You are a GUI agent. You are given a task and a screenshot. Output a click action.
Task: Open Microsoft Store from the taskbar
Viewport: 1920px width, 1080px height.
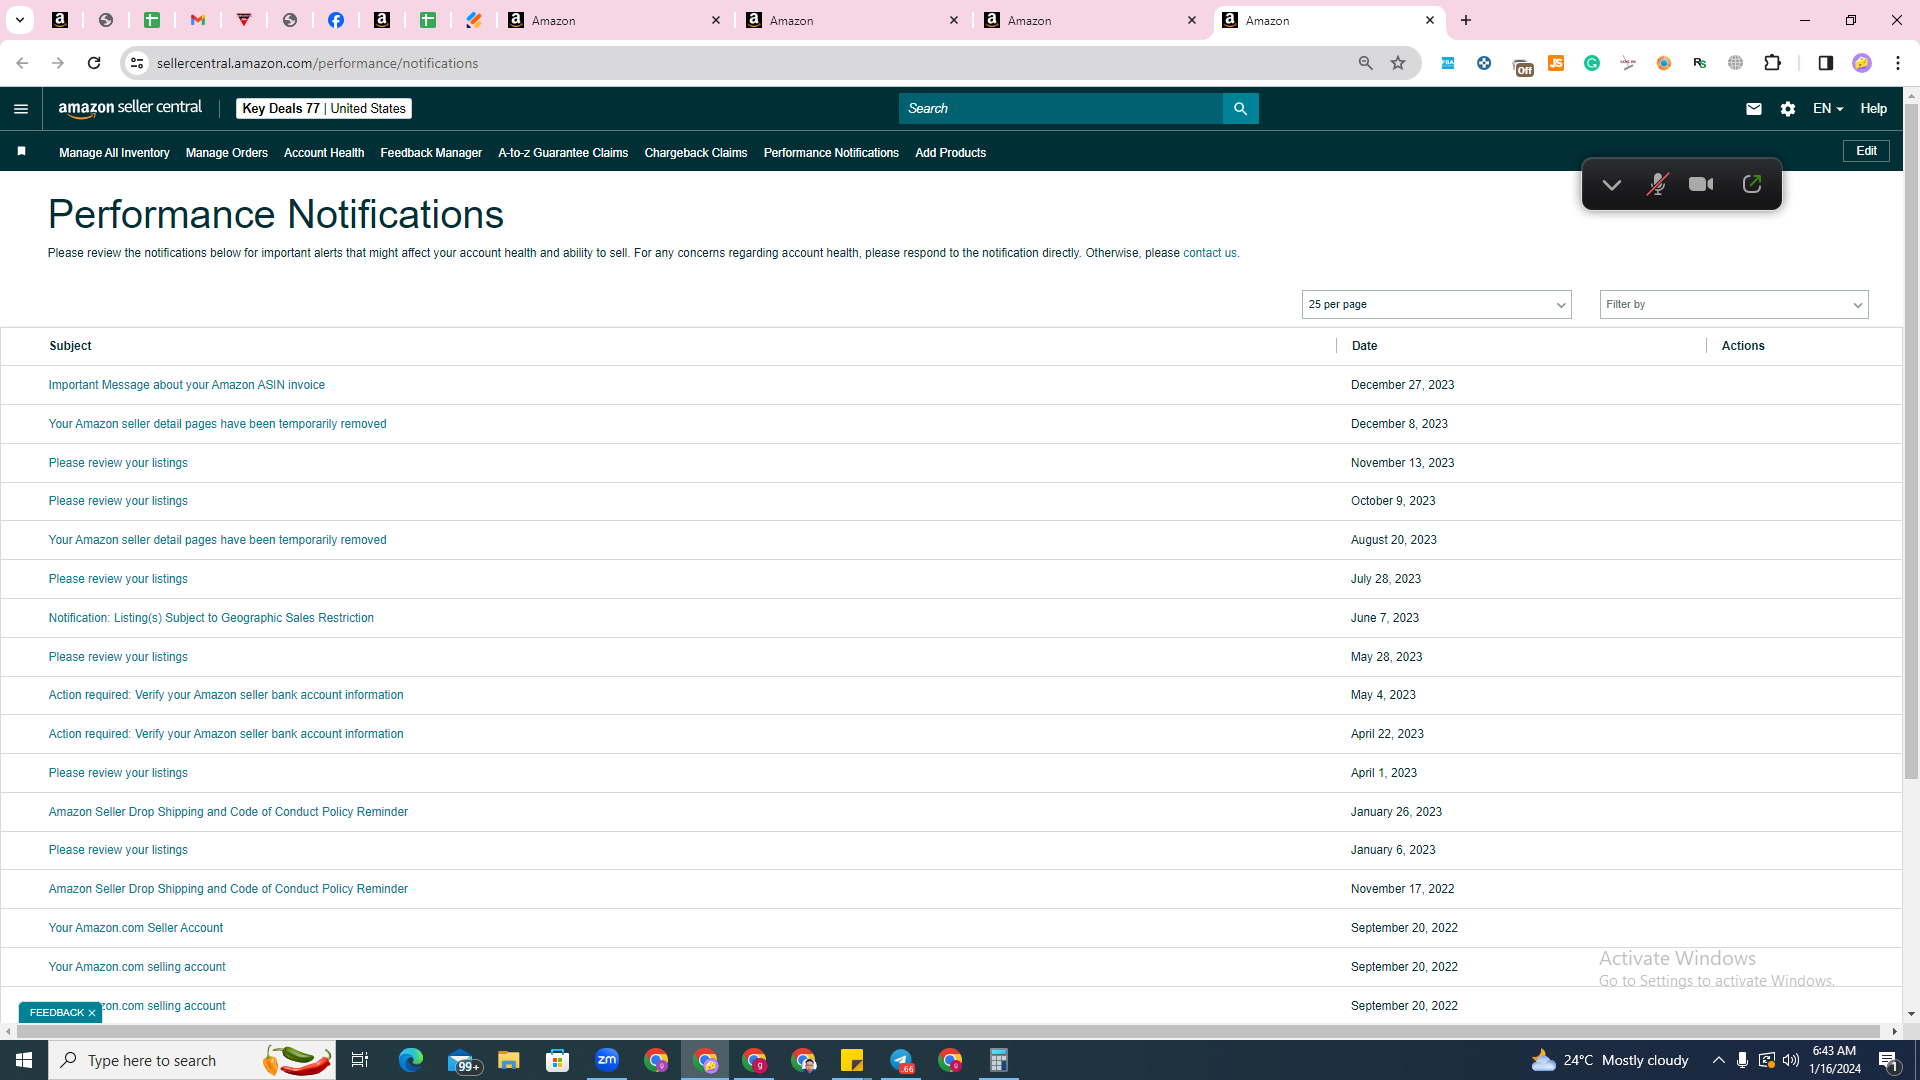click(x=558, y=1060)
